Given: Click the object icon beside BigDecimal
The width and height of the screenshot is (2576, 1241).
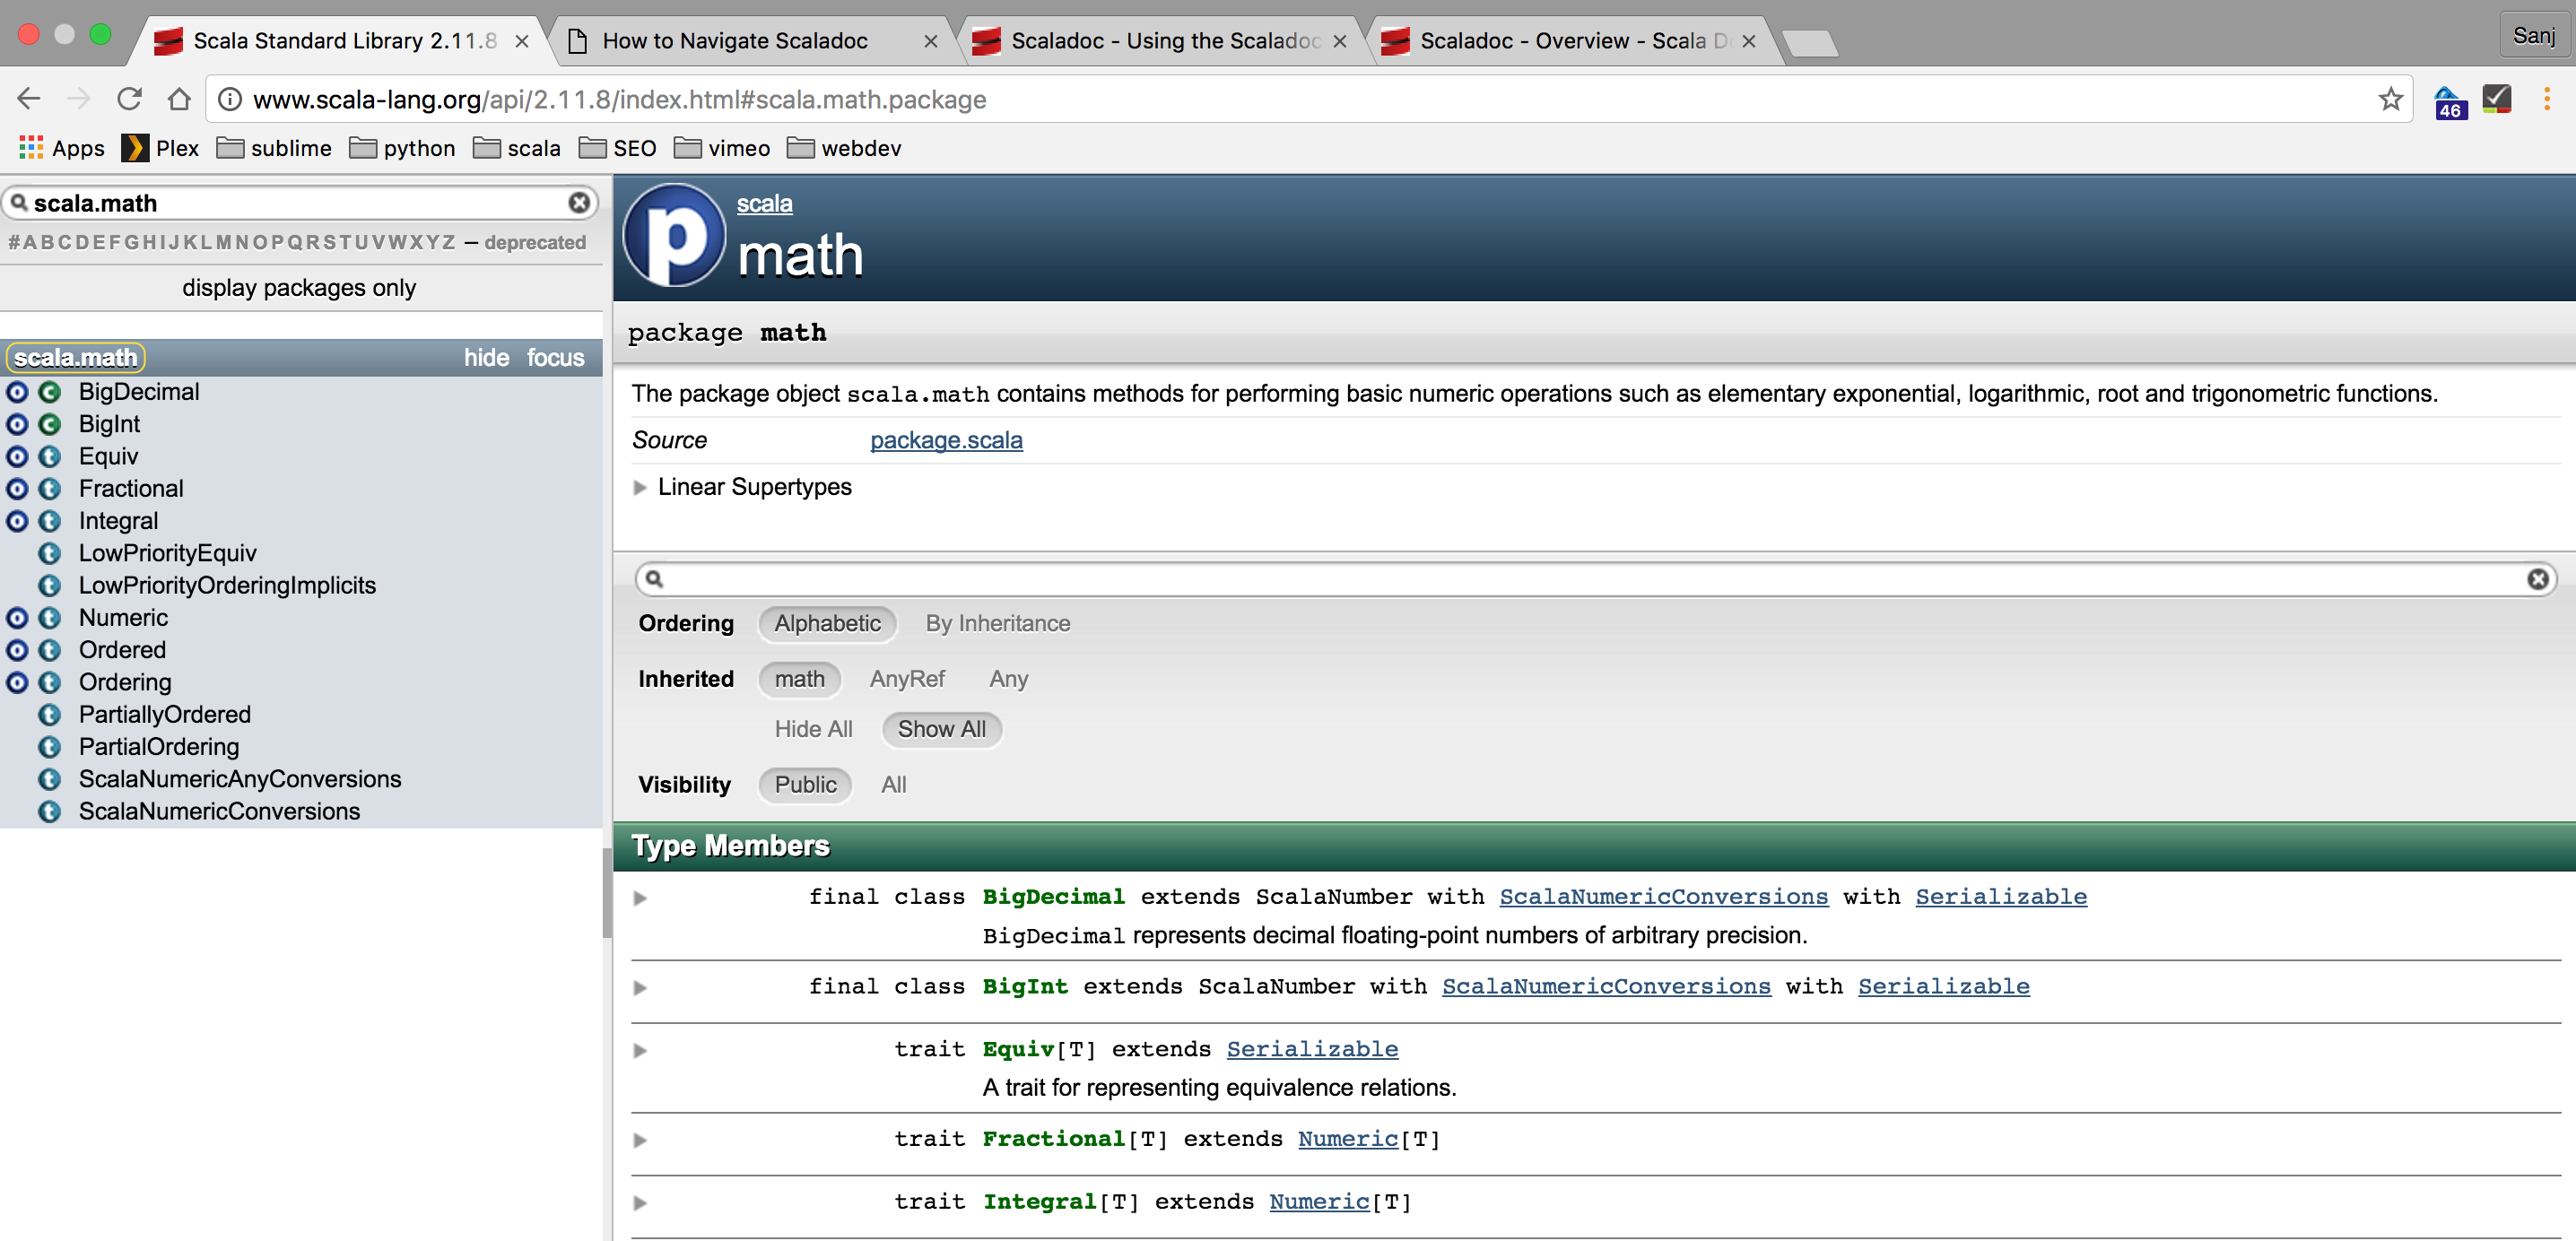Looking at the screenshot, I should point(16,392).
